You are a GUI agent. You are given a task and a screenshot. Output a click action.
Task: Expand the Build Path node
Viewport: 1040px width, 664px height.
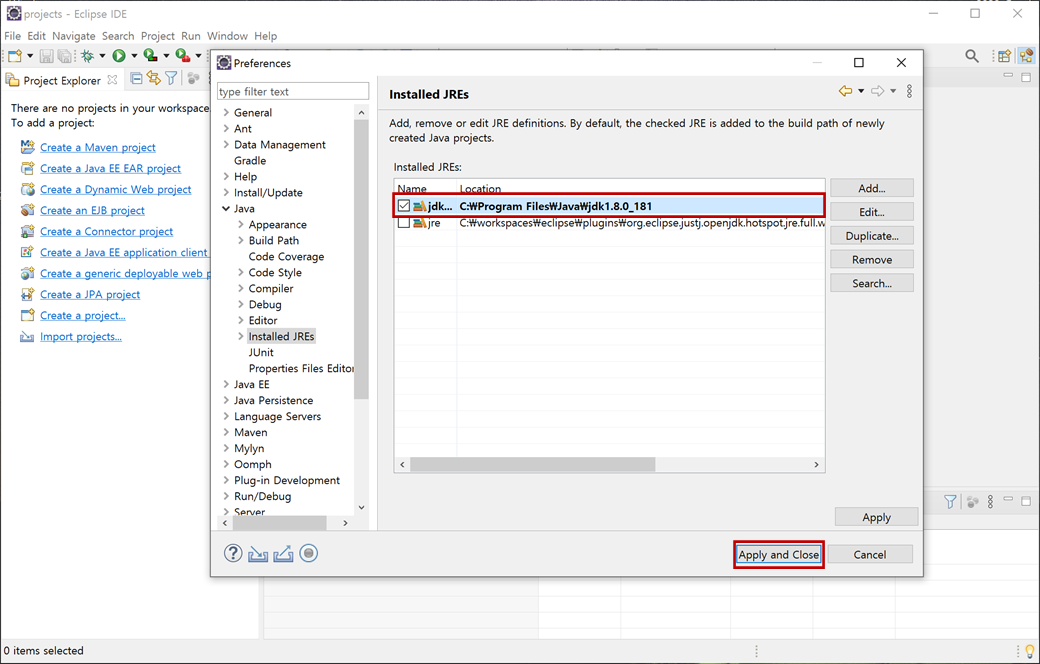(x=241, y=240)
